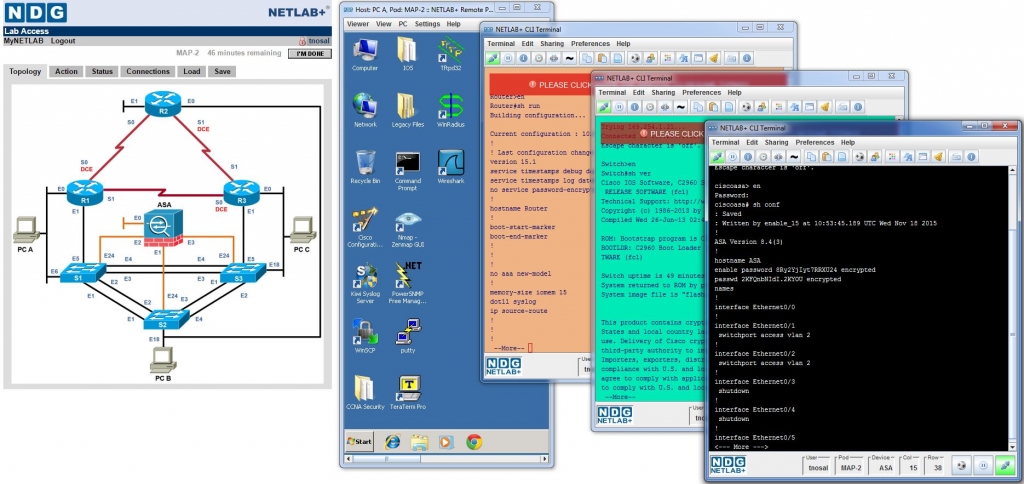Open Terminal menu in ASA terminal window
Screen dimensions: 1024x484
click(x=726, y=142)
